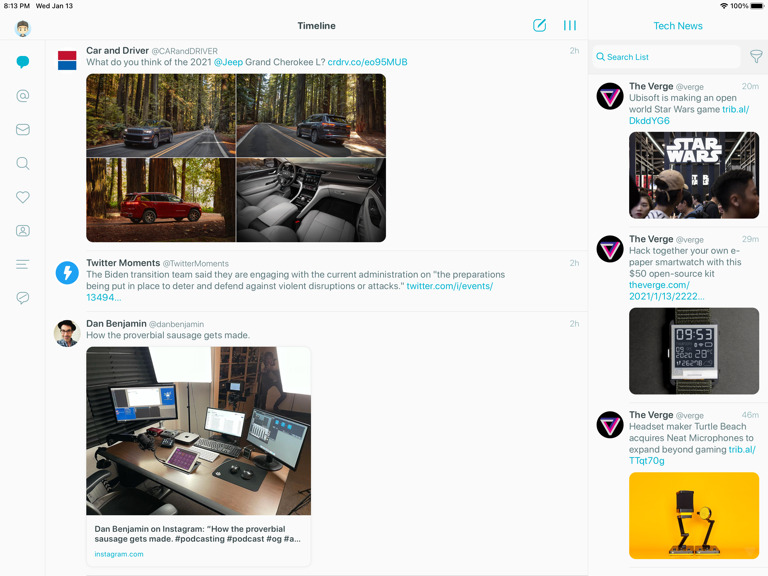This screenshot has height=576, width=768.
Task: Open the @Jeep mention
Action: pyautogui.click(x=228, y=62)
